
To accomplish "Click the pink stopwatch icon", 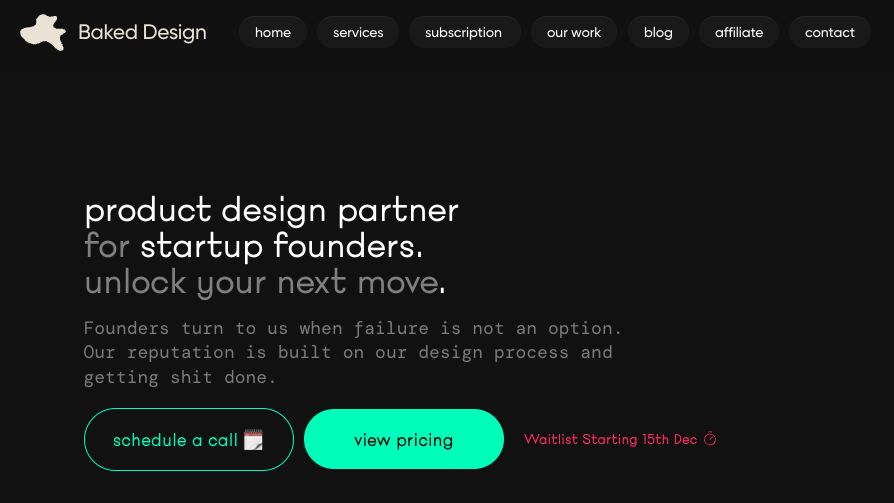I will pos(710,439).
